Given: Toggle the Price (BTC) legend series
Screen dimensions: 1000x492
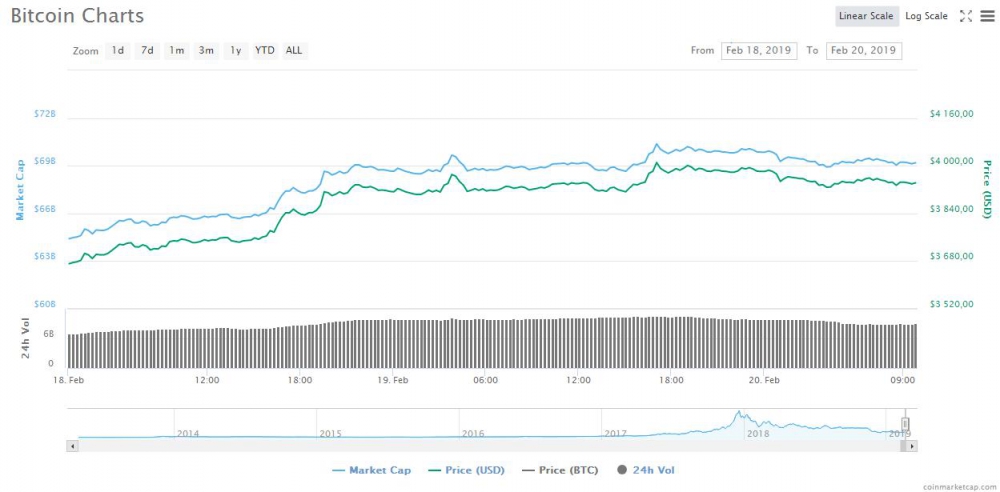Looking at the screenshot, I should tap(560, 470).
